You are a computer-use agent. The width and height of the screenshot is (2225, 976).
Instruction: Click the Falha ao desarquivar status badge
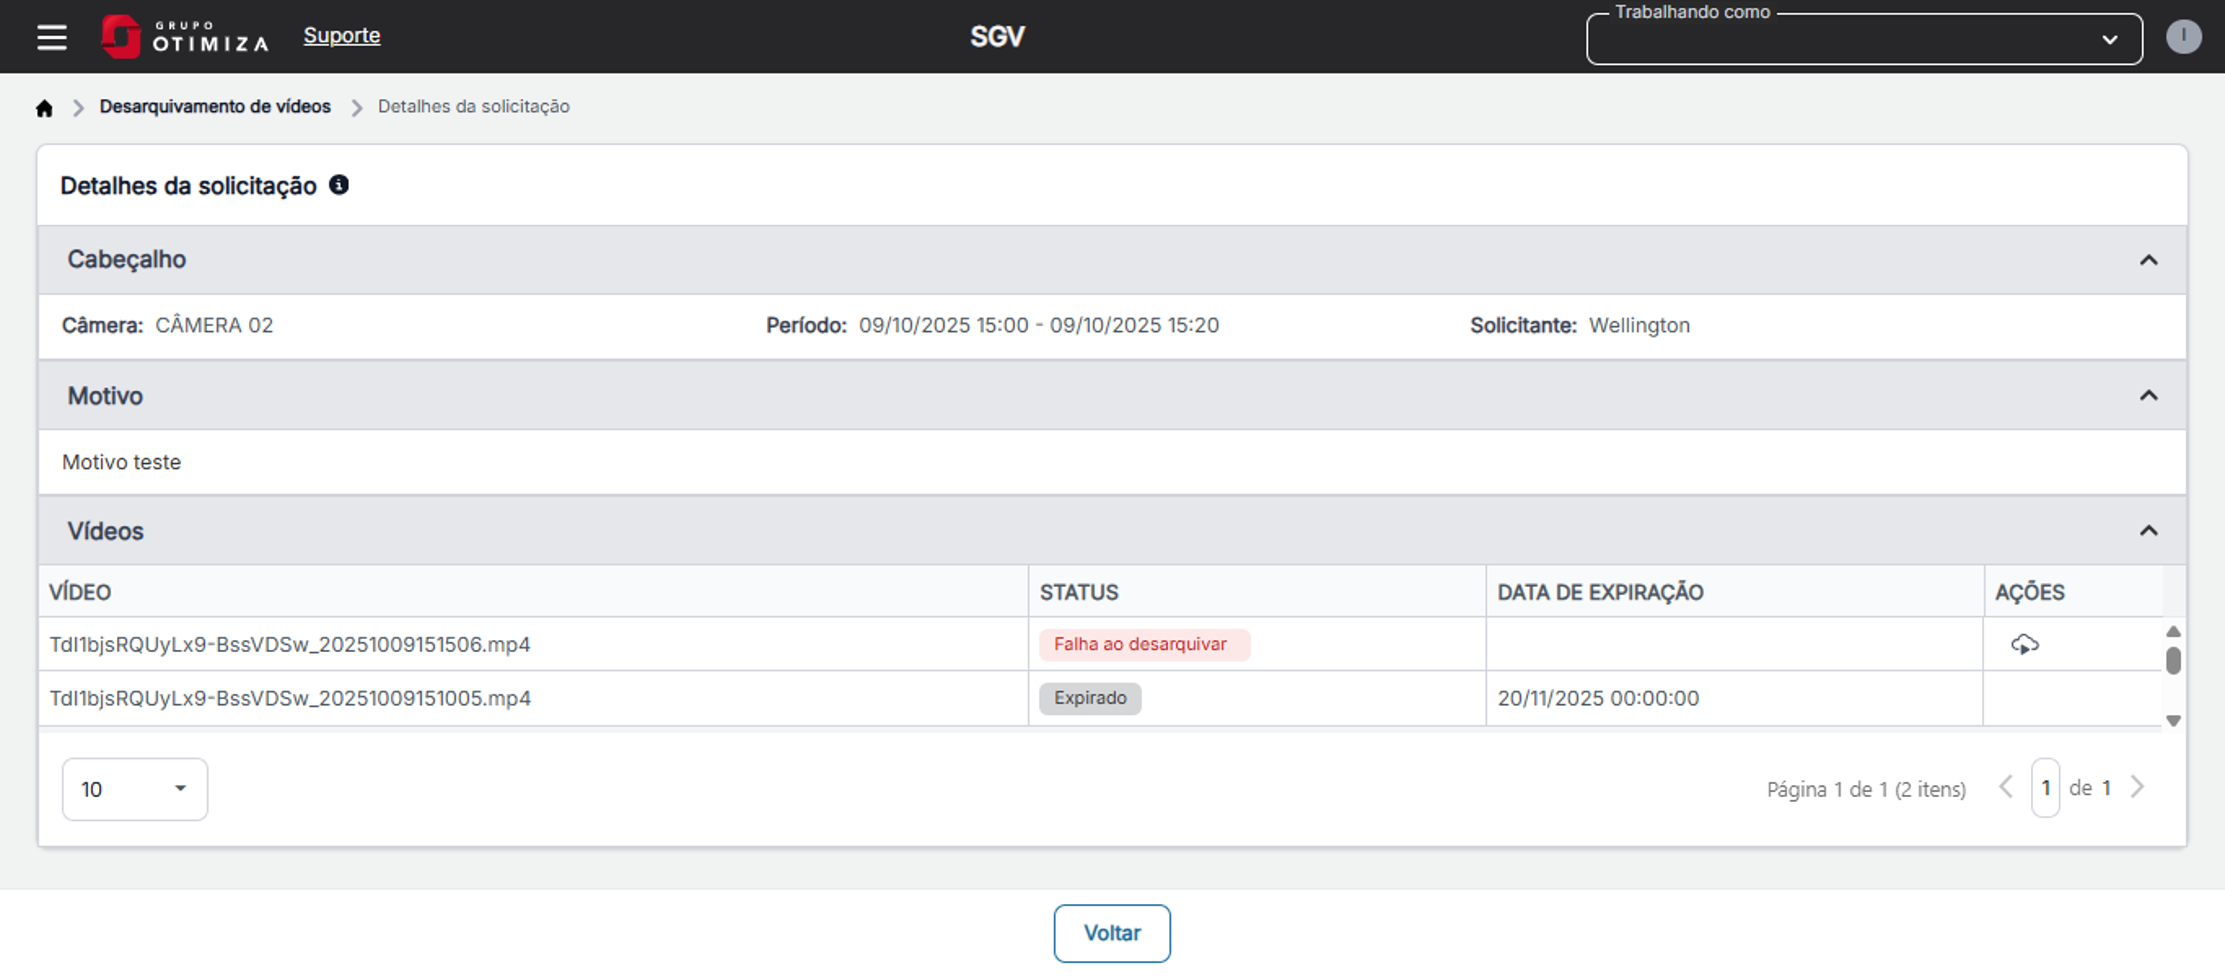tap(1144, 645)
